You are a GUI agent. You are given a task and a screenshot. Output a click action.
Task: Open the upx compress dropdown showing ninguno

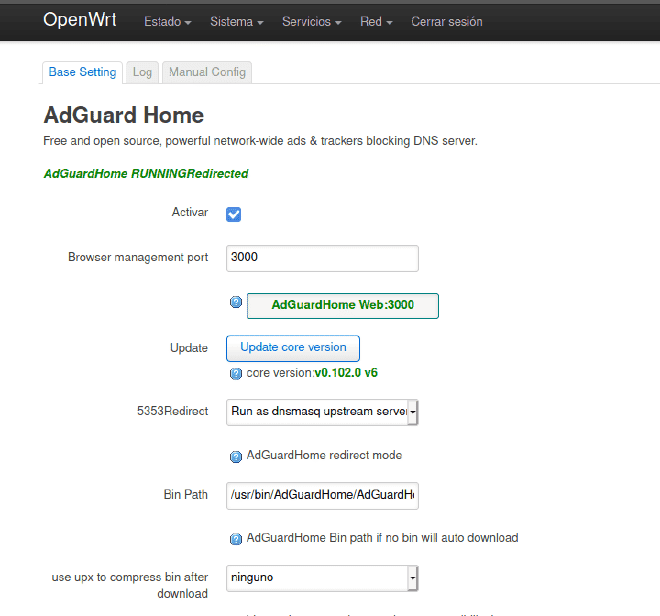click(322, 578)
